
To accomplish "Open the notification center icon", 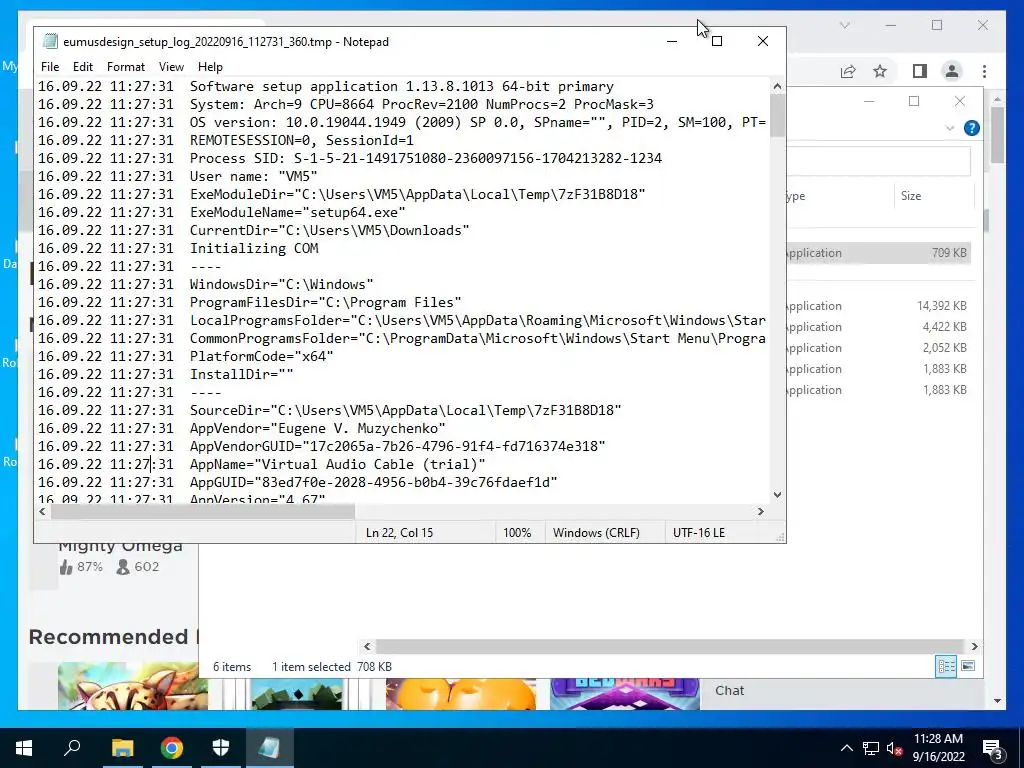I will 993,749.
